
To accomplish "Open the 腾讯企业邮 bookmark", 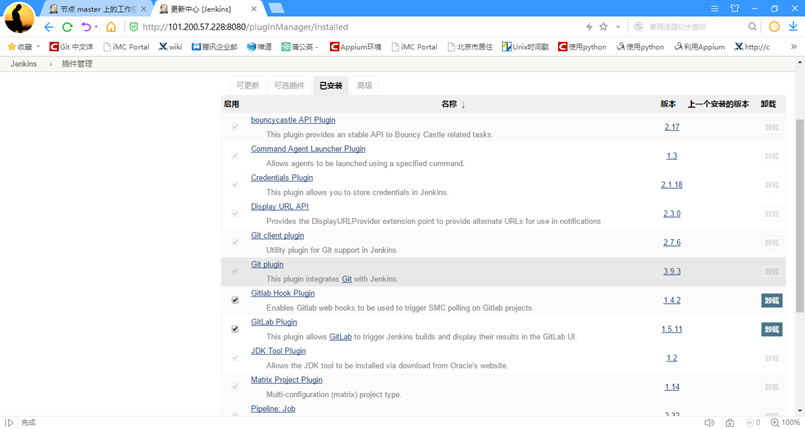I will [x=214, y=47].
